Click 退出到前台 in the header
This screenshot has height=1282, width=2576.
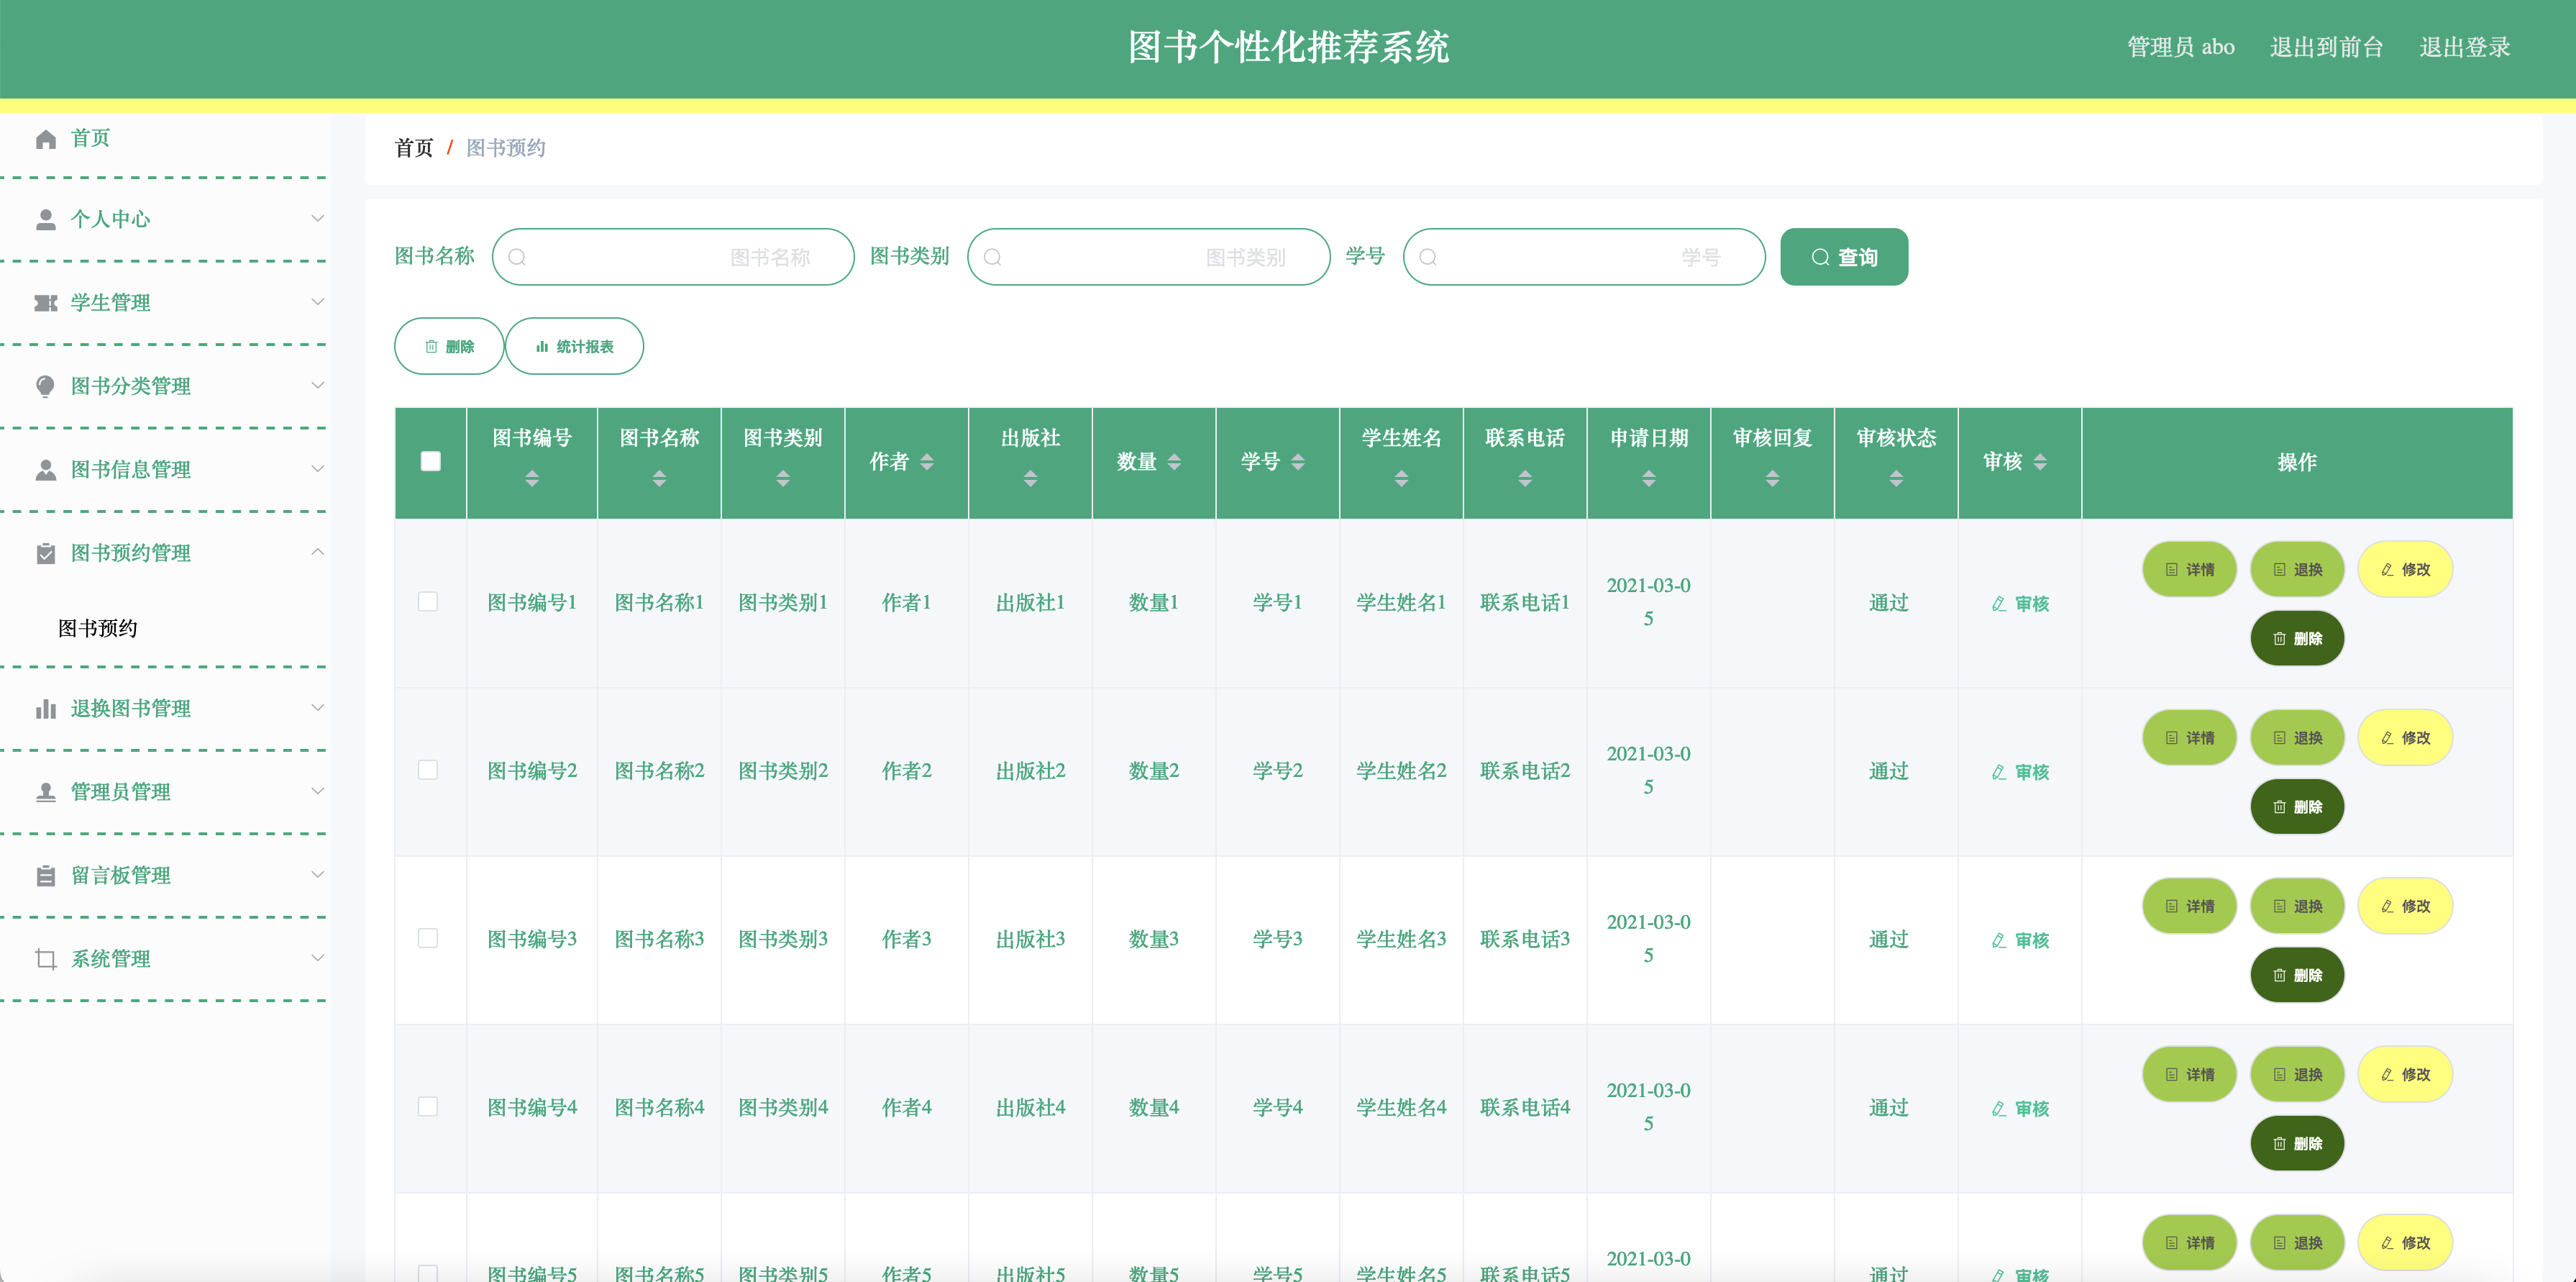click(x=2326, y=47)
